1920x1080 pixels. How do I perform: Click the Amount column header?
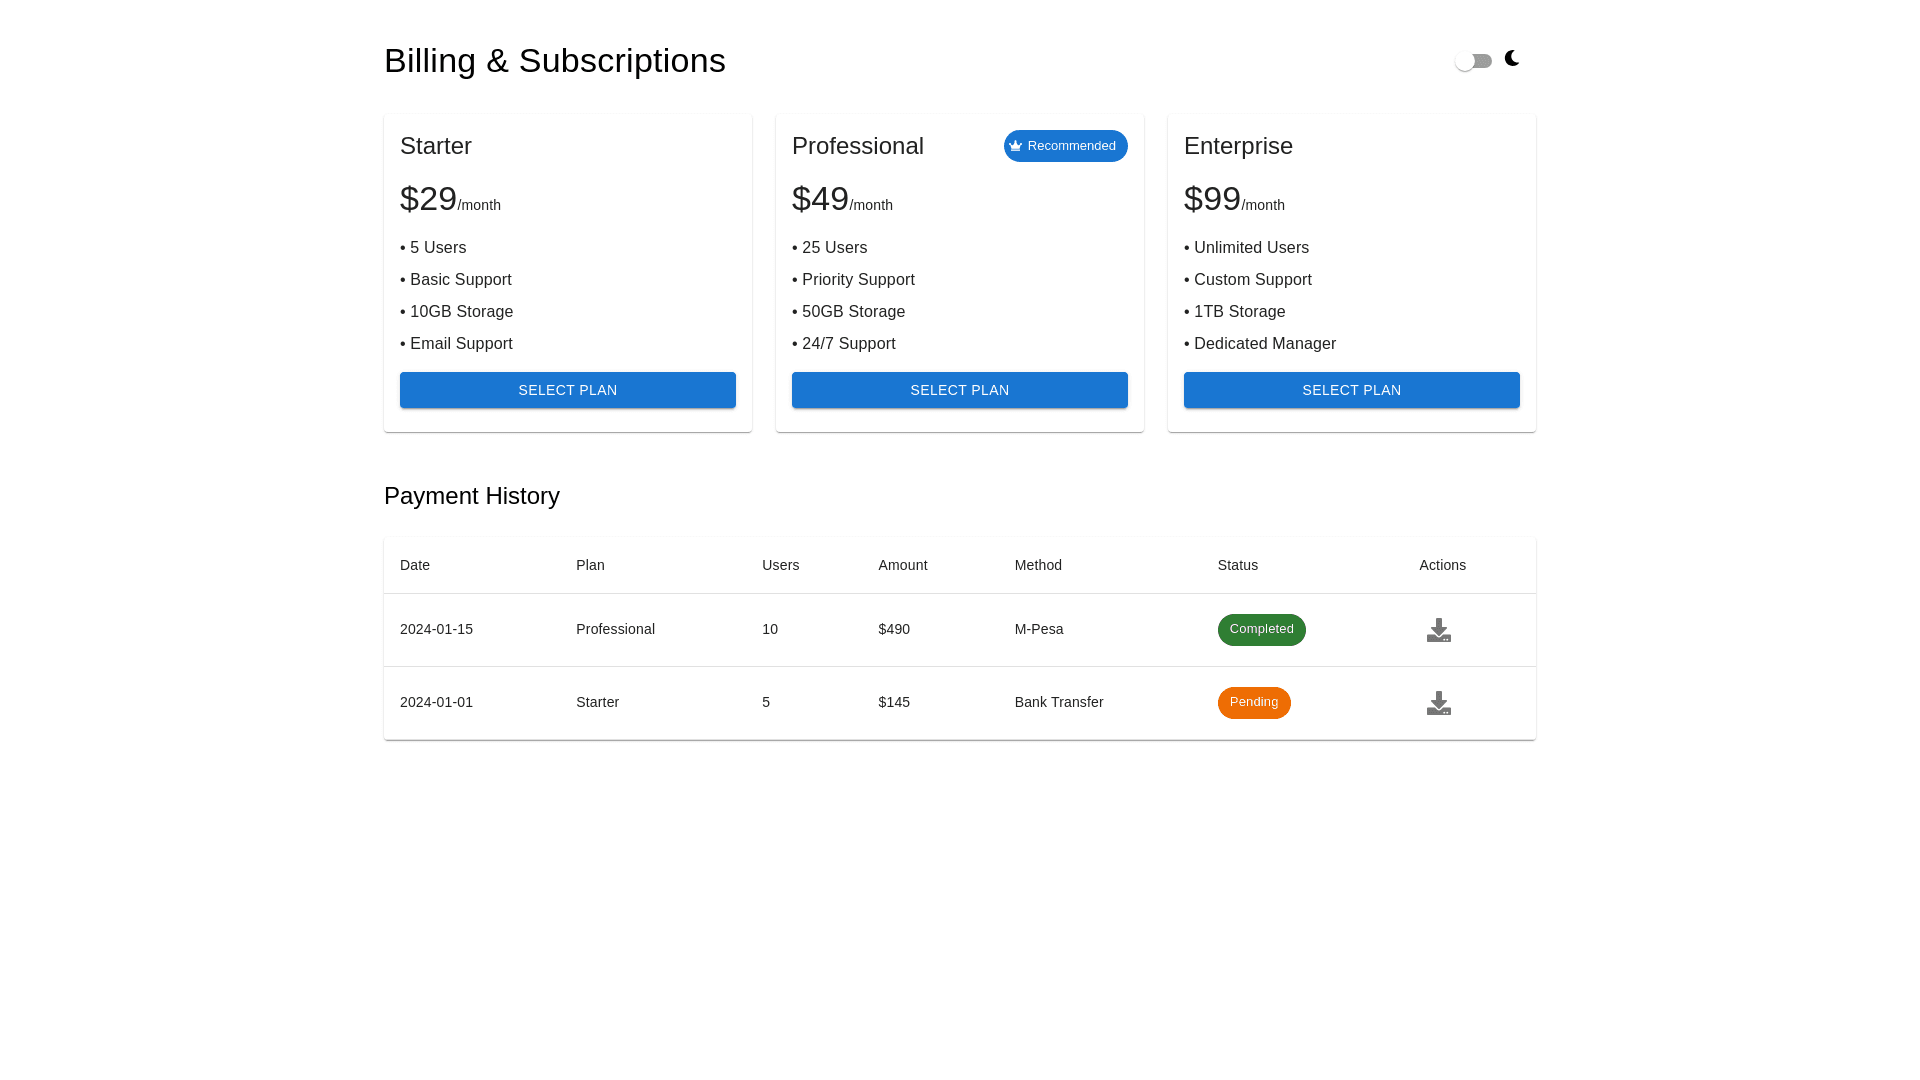902,565
